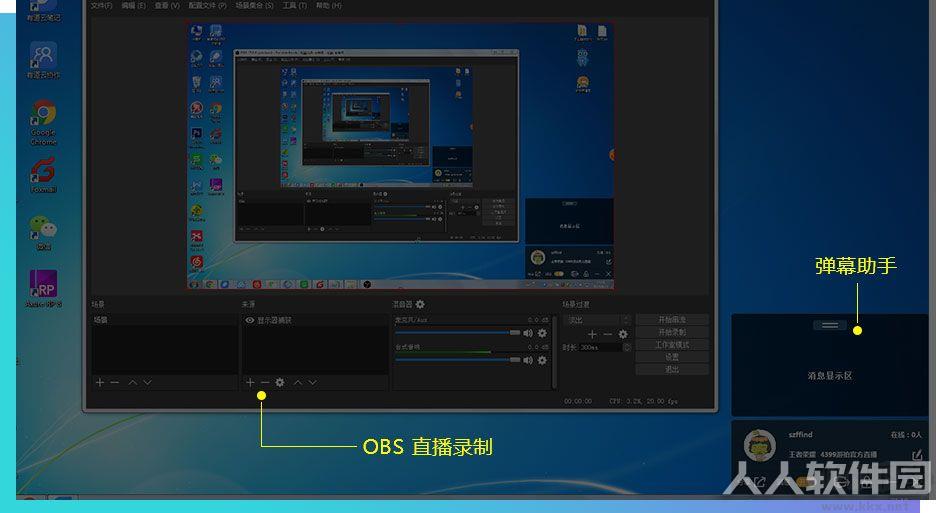Open 有道云协作 desktop icon
936x513 pixels.
pyautogui.click(x=43, y=60)
